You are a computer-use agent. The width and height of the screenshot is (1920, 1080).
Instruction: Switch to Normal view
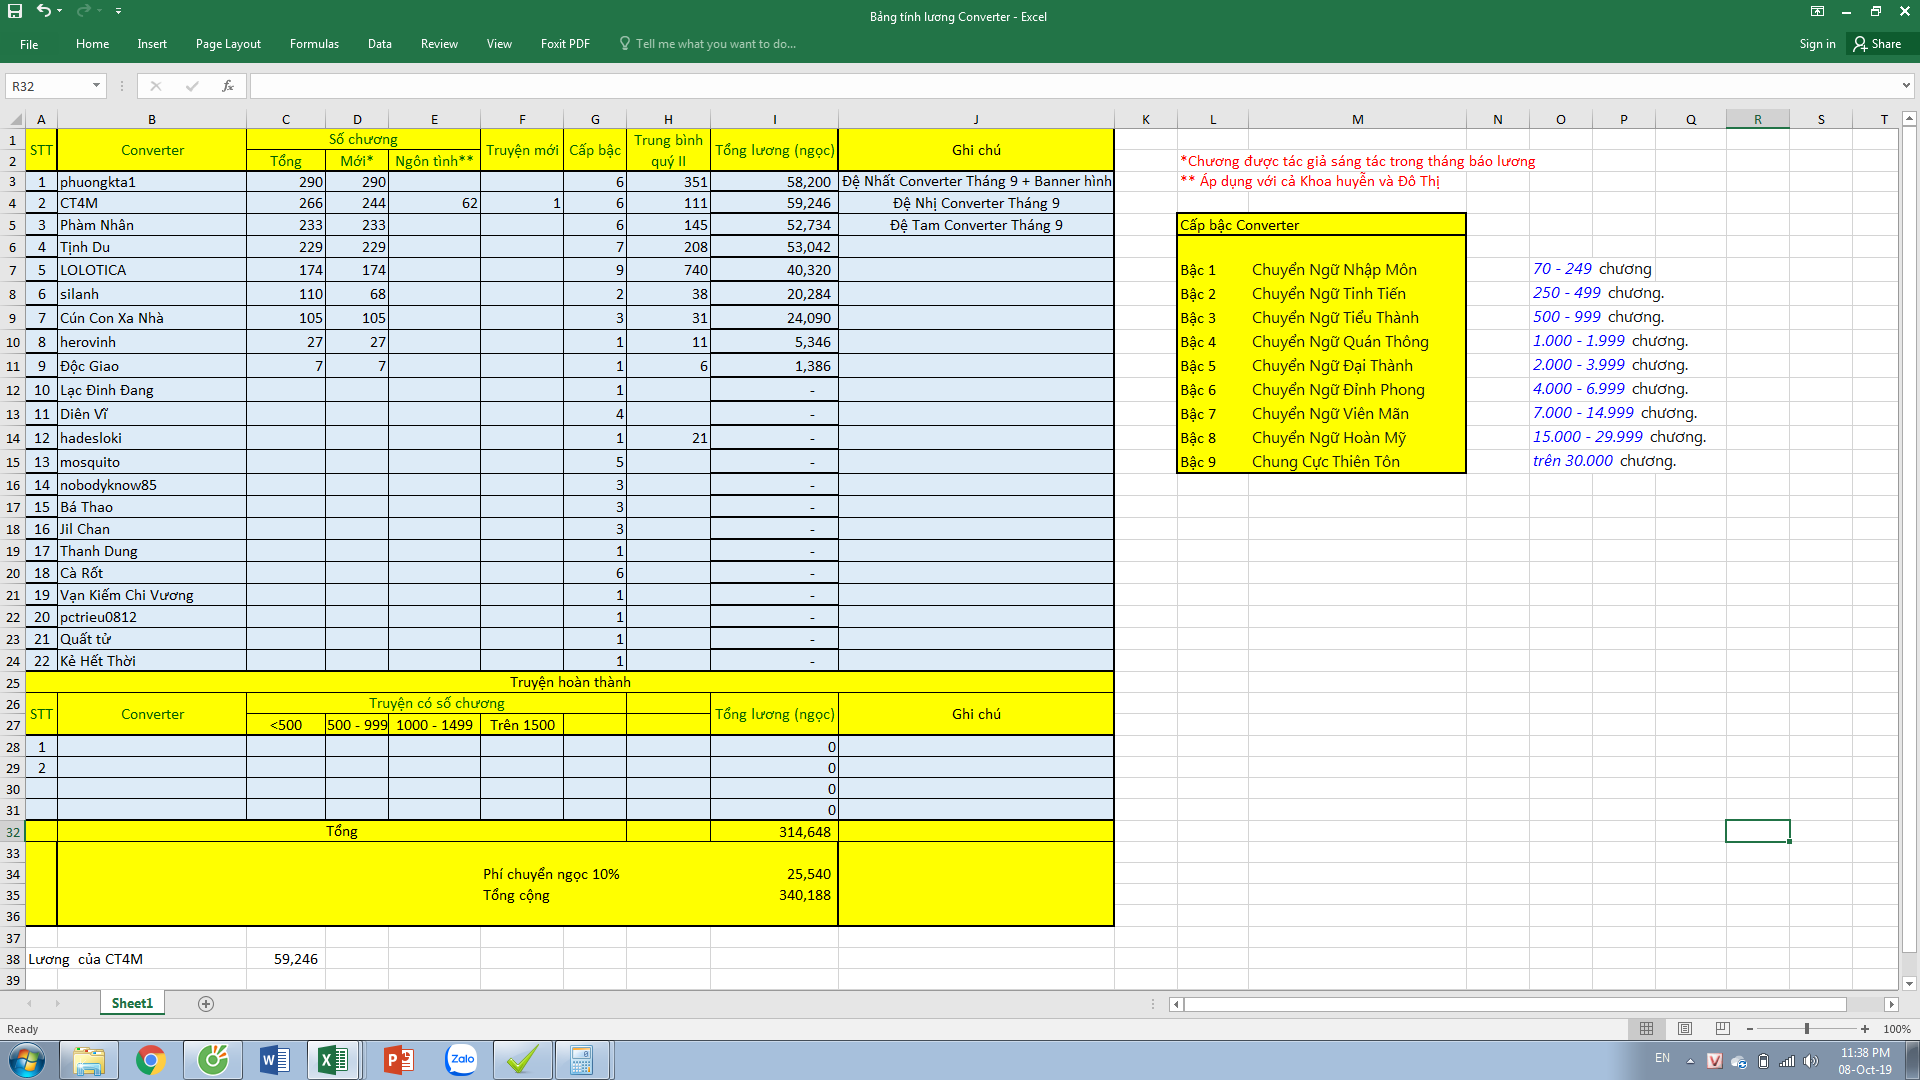pyautogui.click(x=1646, y=1029)
